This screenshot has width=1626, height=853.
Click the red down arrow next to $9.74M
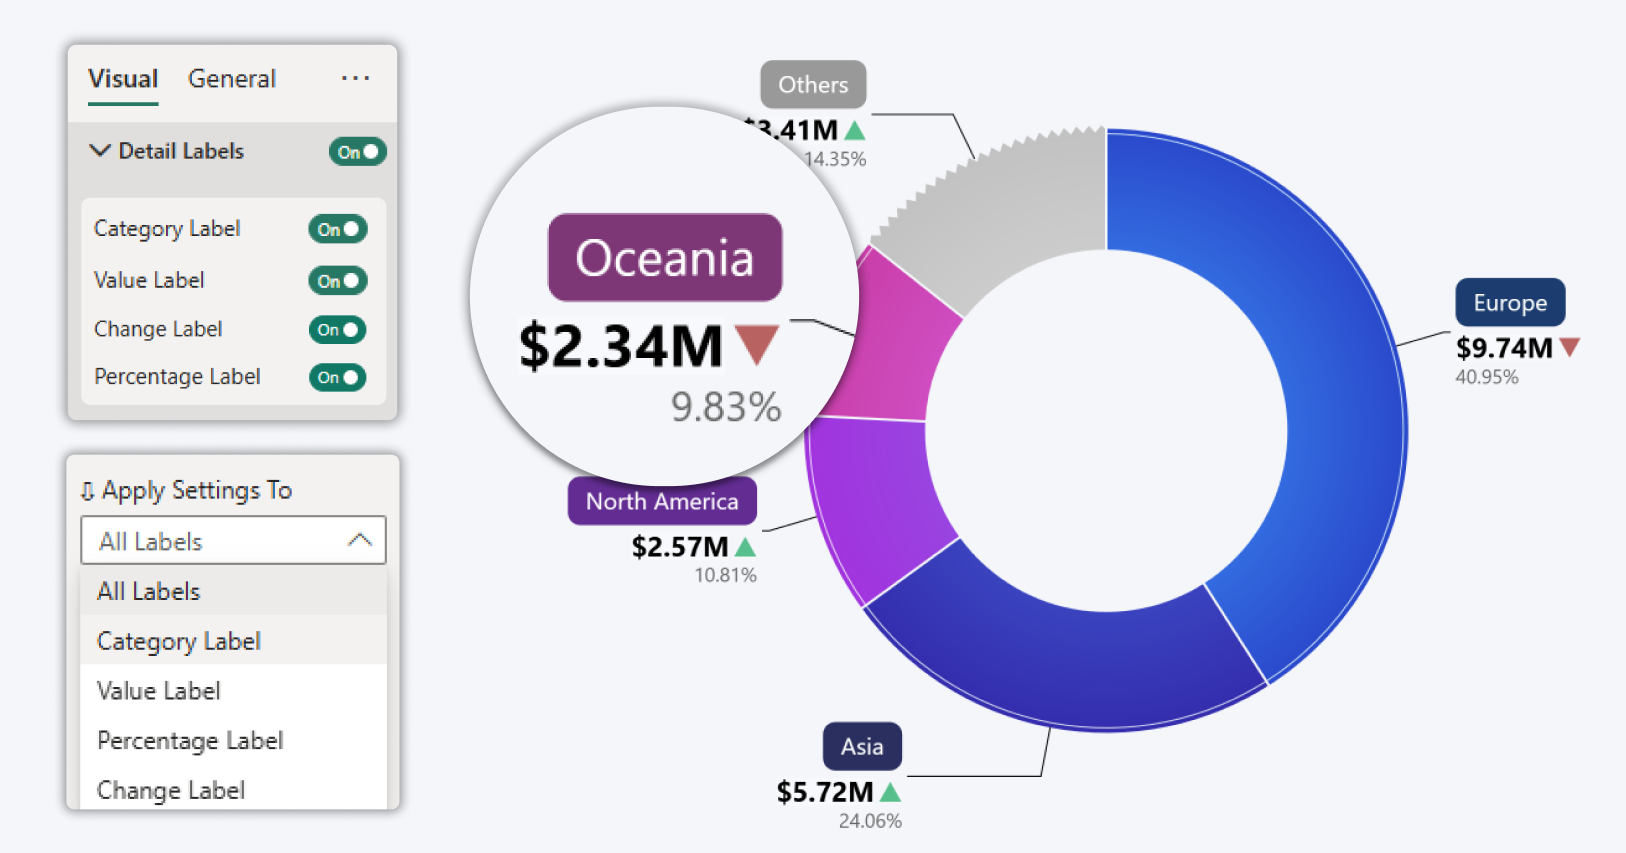1569,347
